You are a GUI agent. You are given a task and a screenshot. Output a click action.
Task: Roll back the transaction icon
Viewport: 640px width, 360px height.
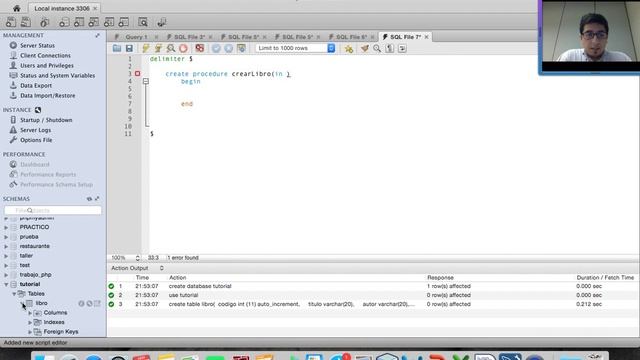(x=229, y=48)
